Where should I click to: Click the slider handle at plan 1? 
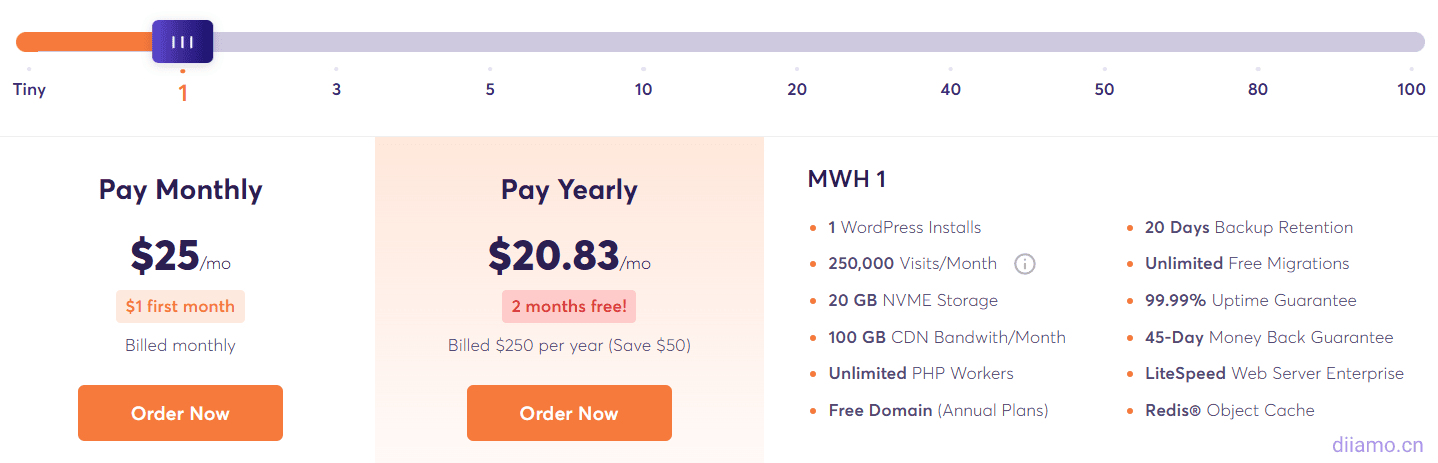[182, 42]
